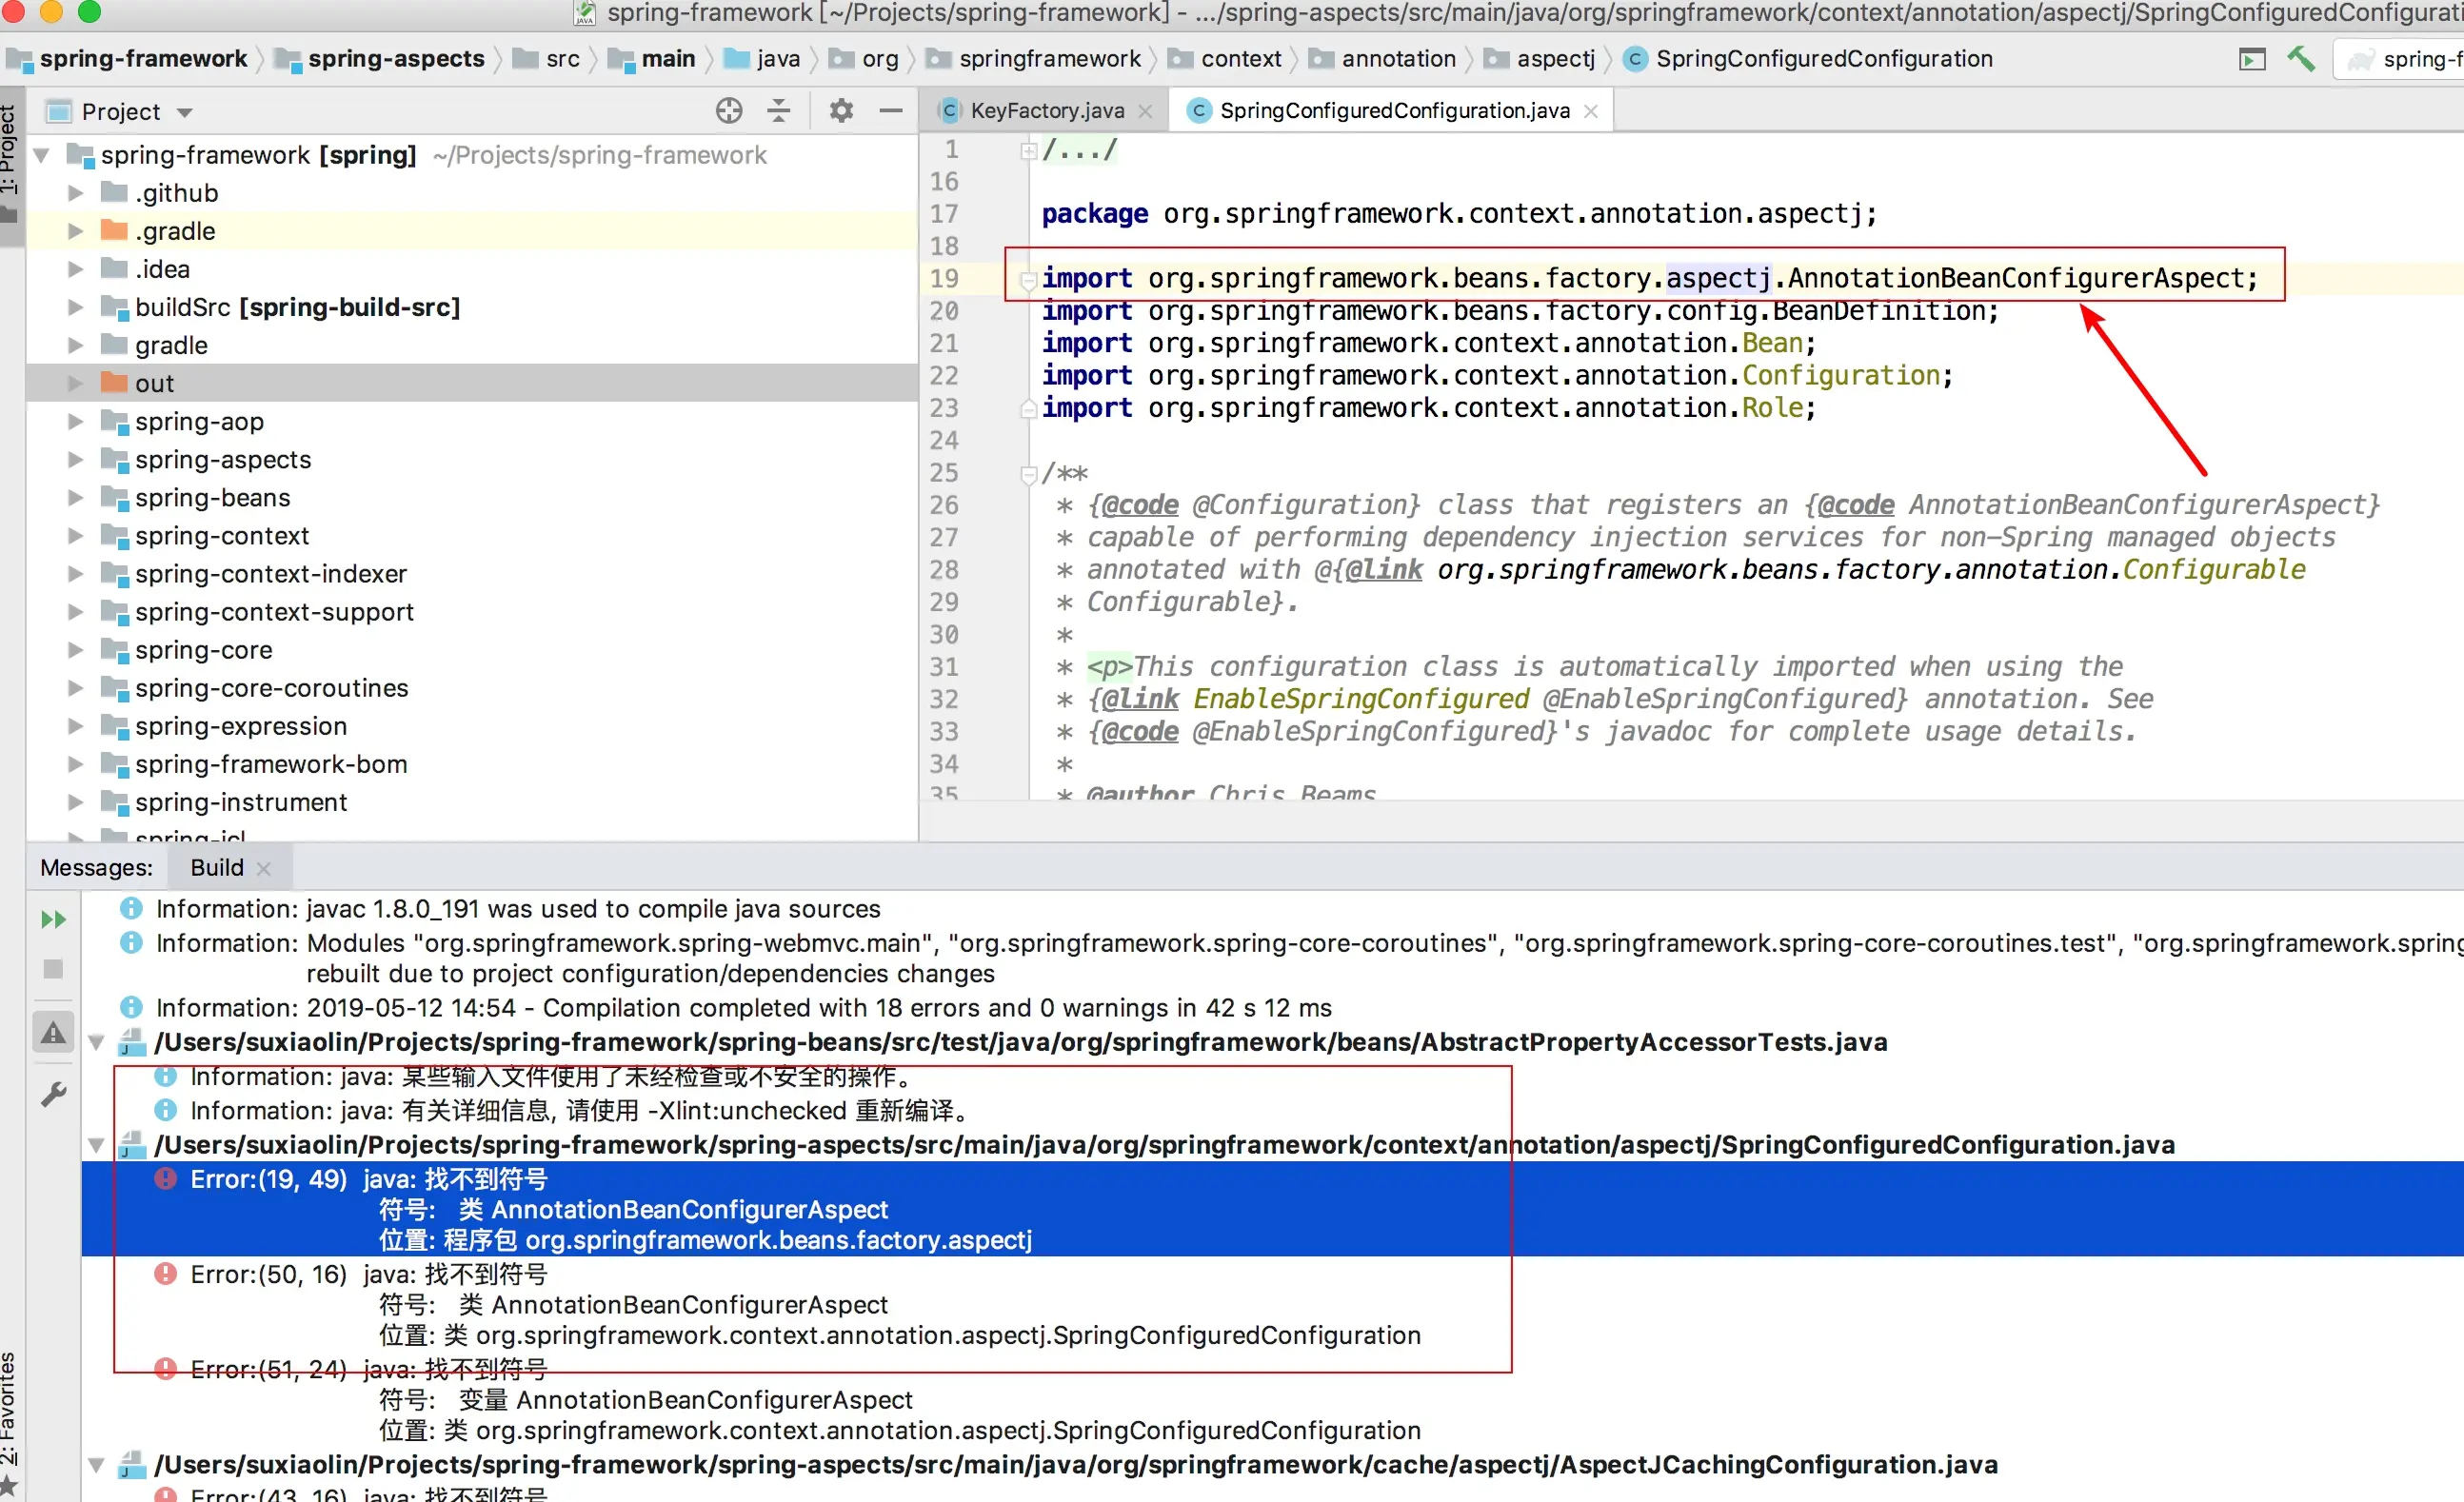This screenshot has height=1502, width=2464.
Task: Click the green Build hammer icon
Action: tap(2301, 59)
